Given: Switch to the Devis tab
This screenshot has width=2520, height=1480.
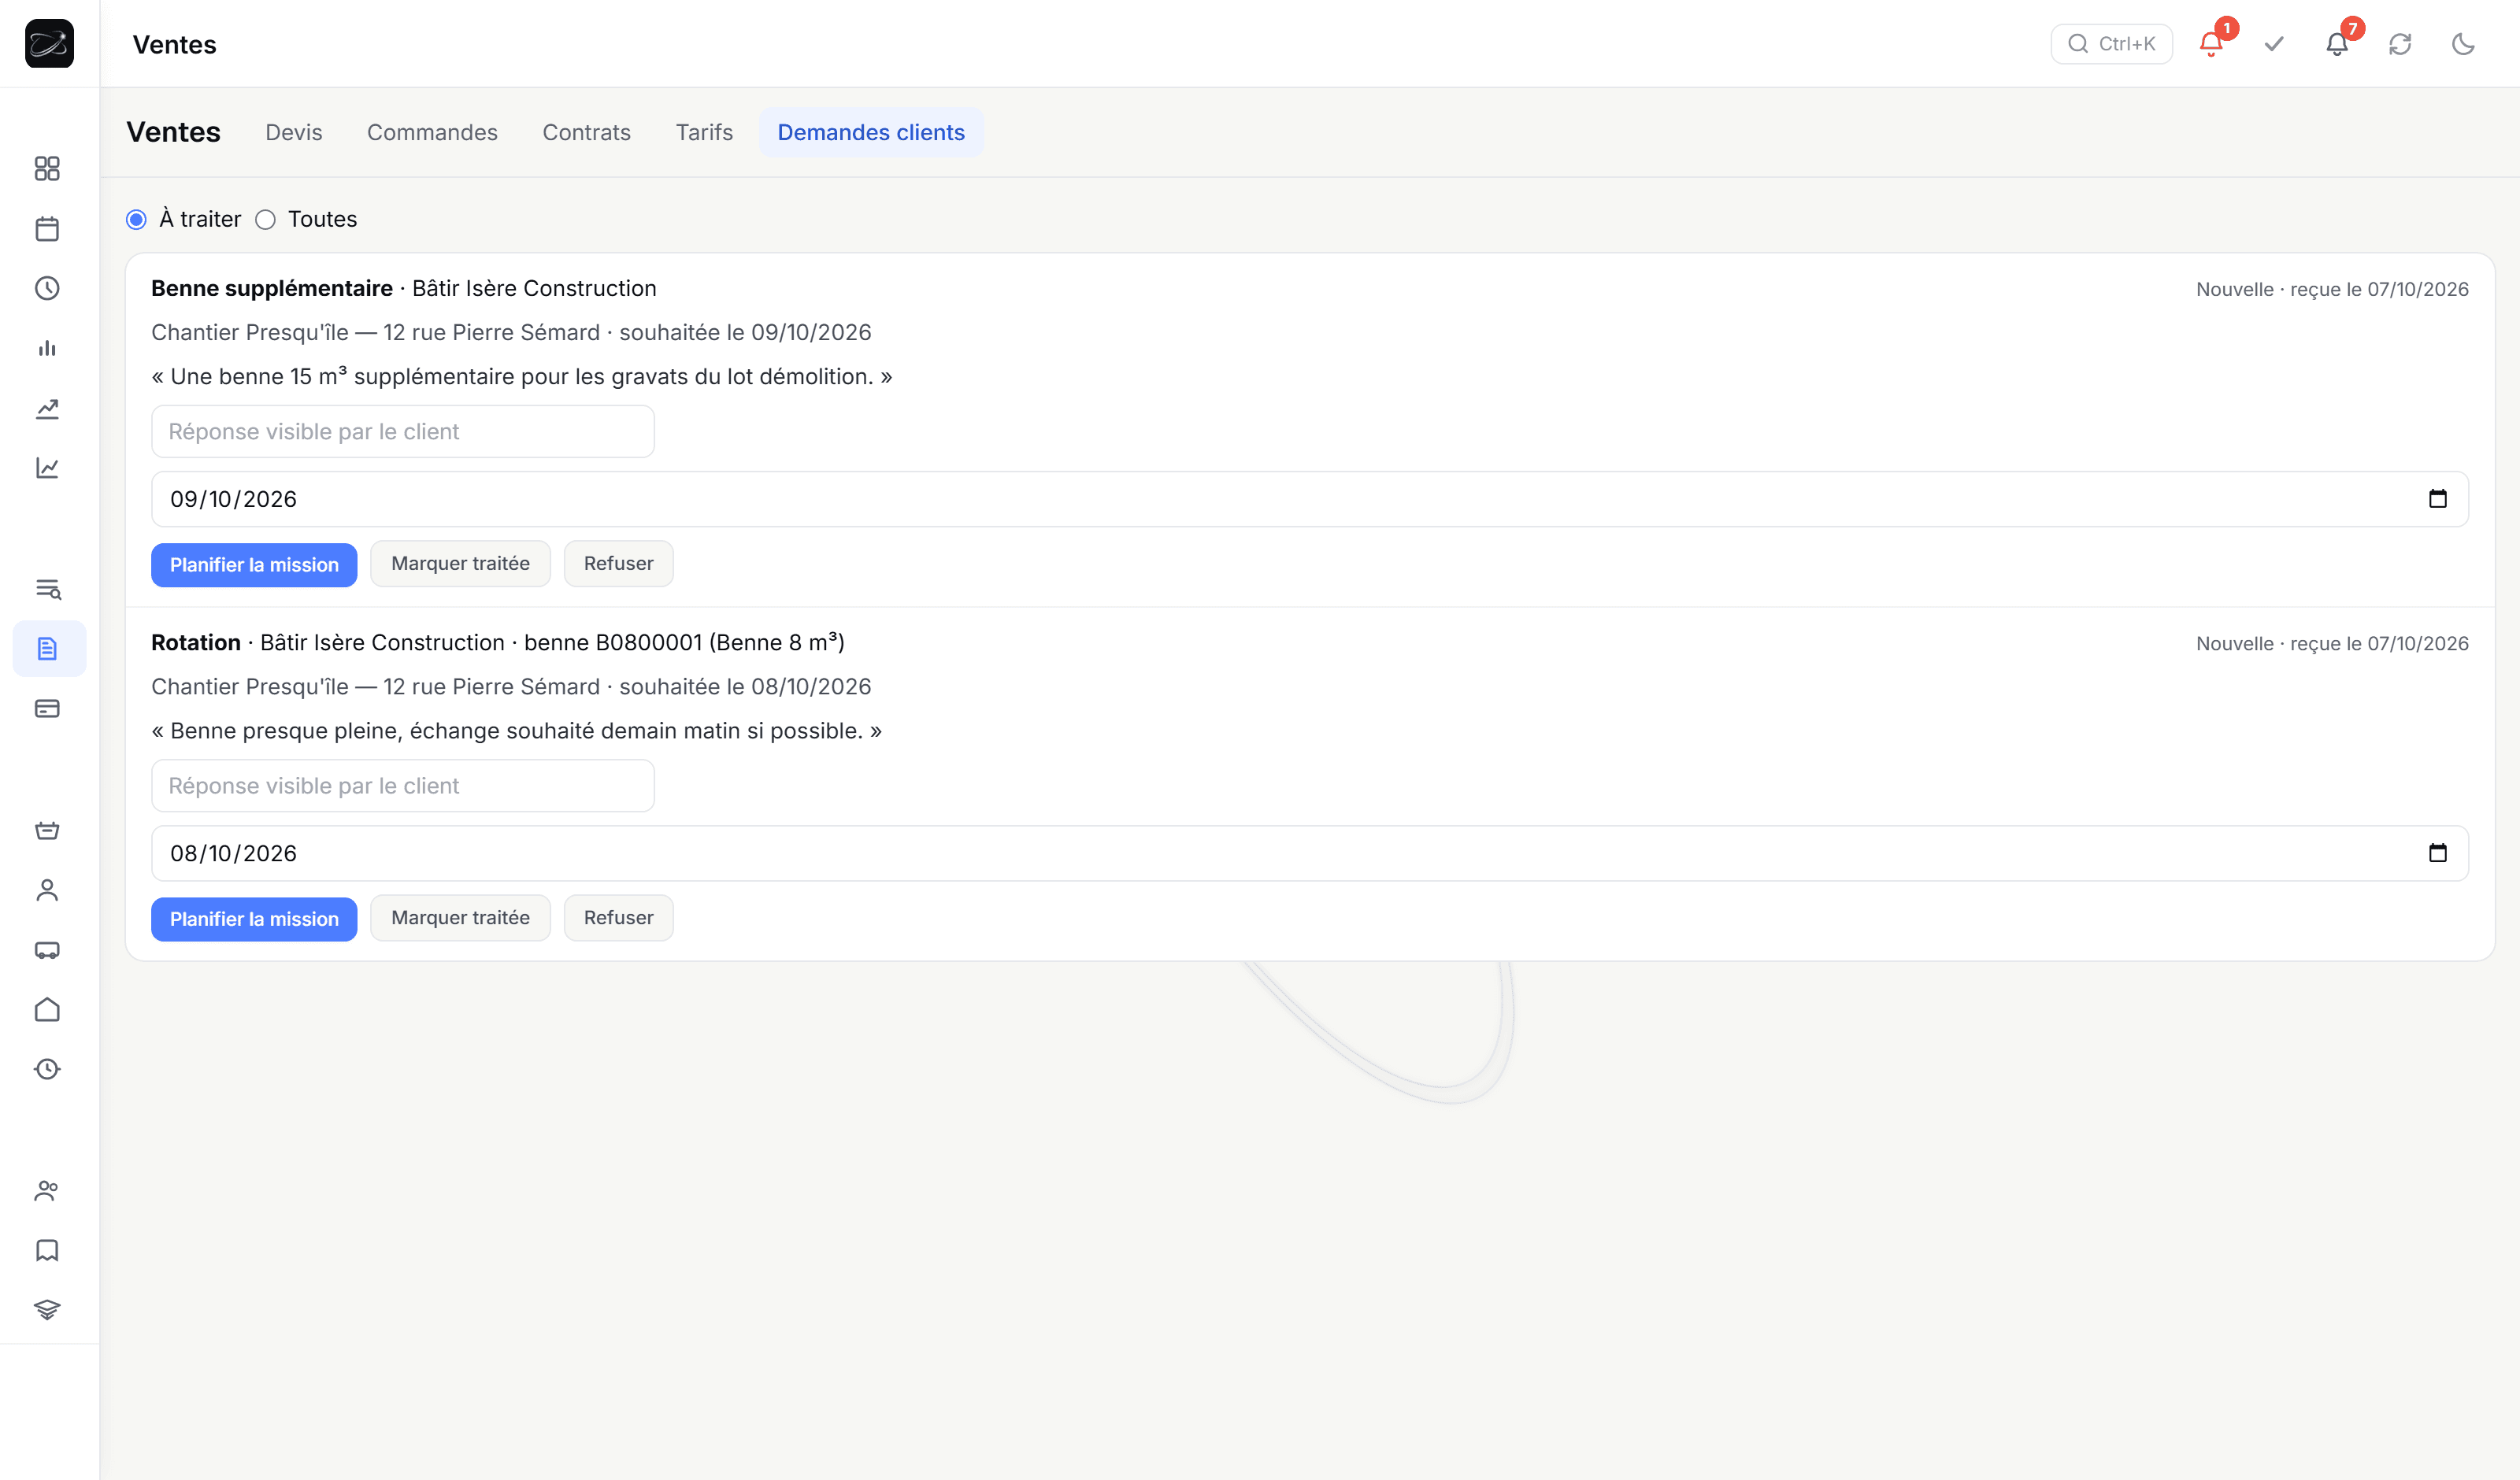Looking at the screenshot, I should point(294,132).
